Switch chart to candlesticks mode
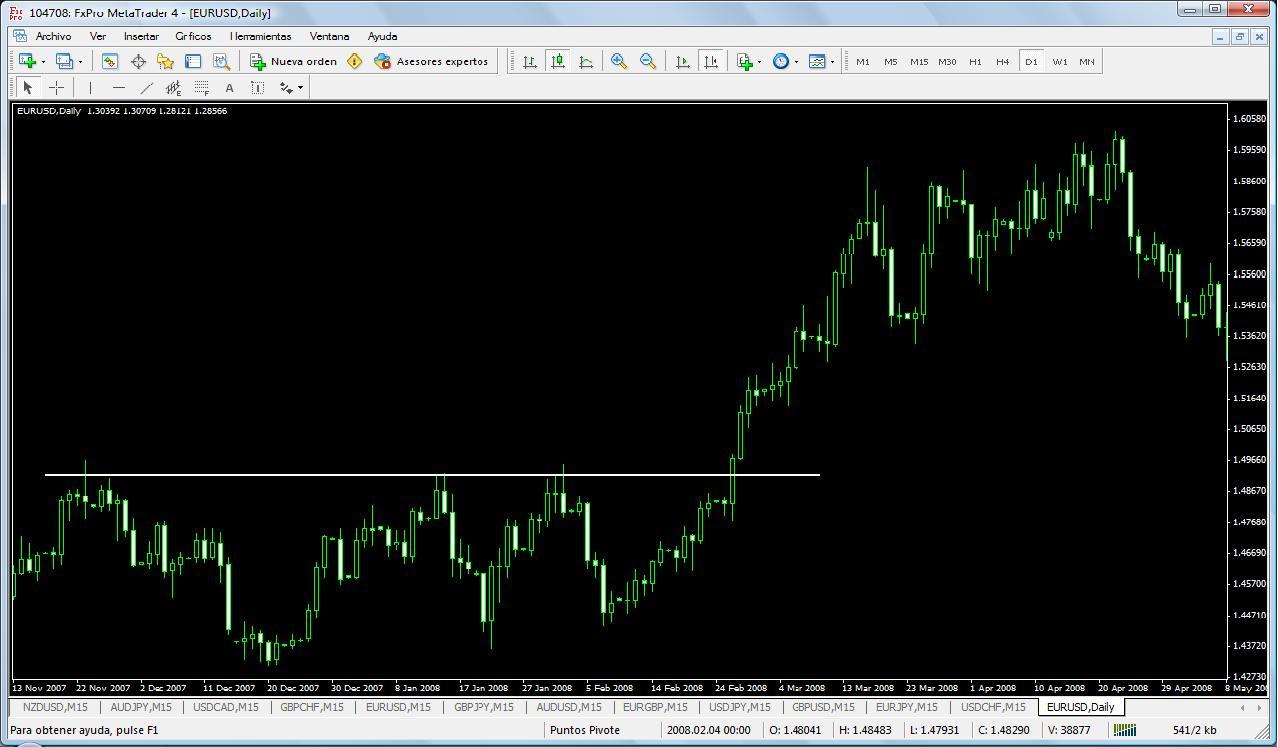 click(558, 61)
